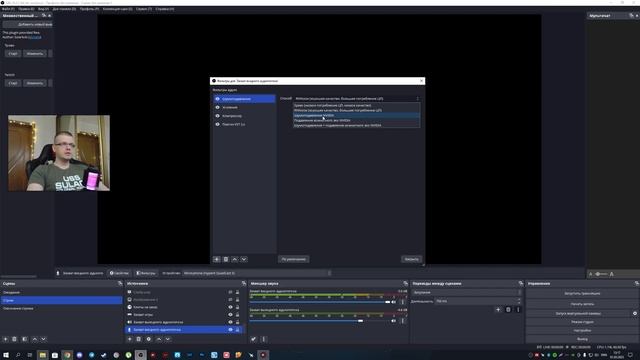640x360 pixels.
Task: Add a new scene with plus icon
Action: [5, 339]
